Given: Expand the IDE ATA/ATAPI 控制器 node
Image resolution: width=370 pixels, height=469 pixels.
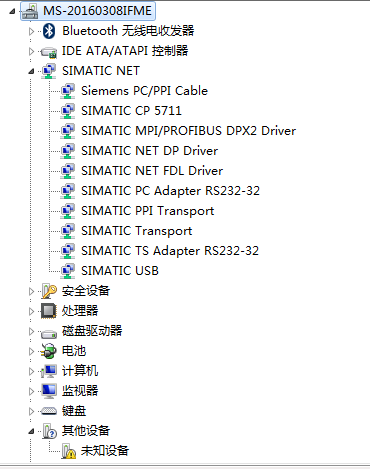Looking at the screenshot, I should click(x=31, y=51).
